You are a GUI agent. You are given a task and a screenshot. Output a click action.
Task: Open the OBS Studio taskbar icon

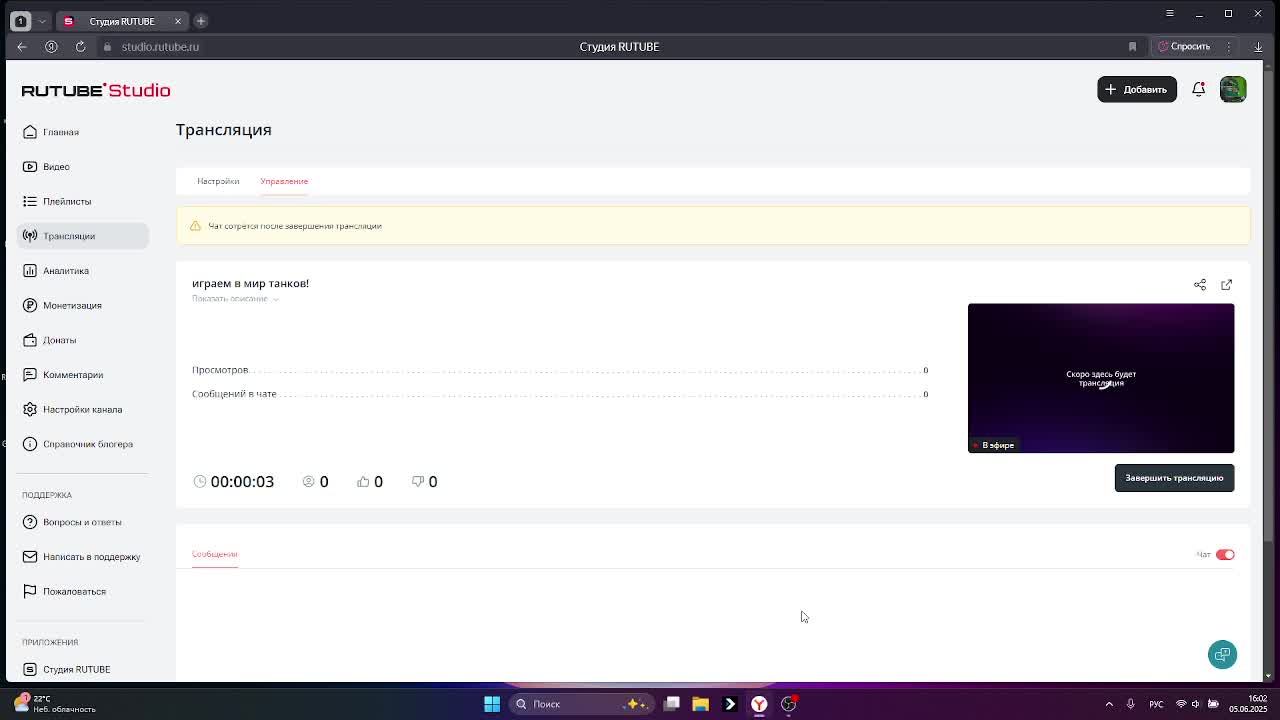789,704
